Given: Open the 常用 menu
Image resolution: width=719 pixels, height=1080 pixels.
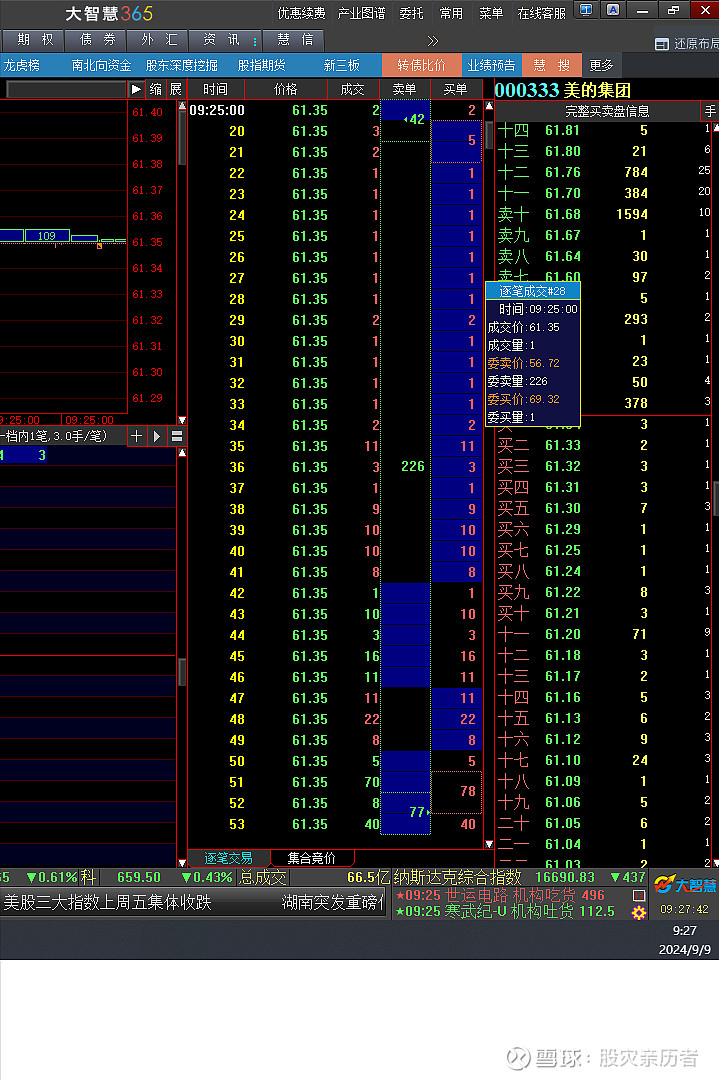Looking at the screenshot, I should pyautogui.click(x=451, y=13).
